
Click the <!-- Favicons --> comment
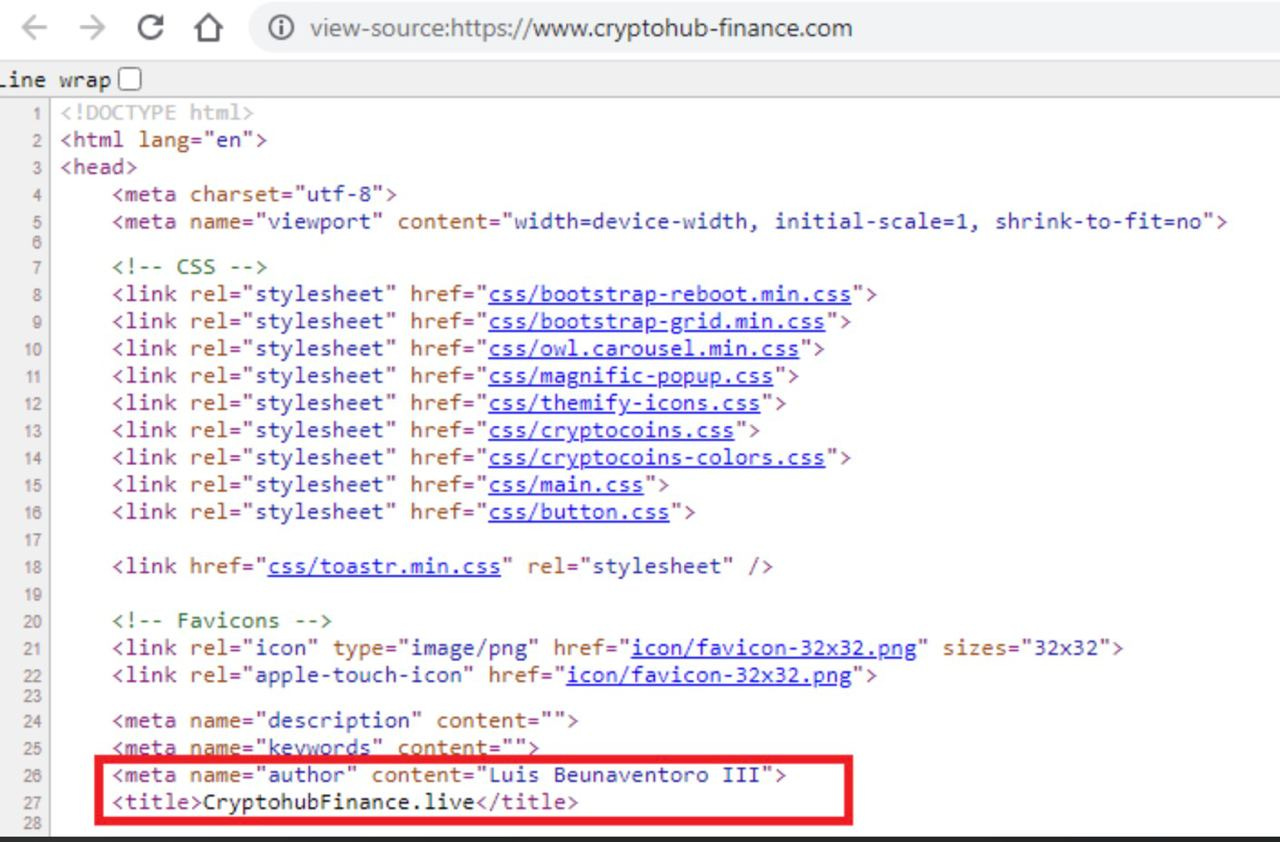coord(221,621)
